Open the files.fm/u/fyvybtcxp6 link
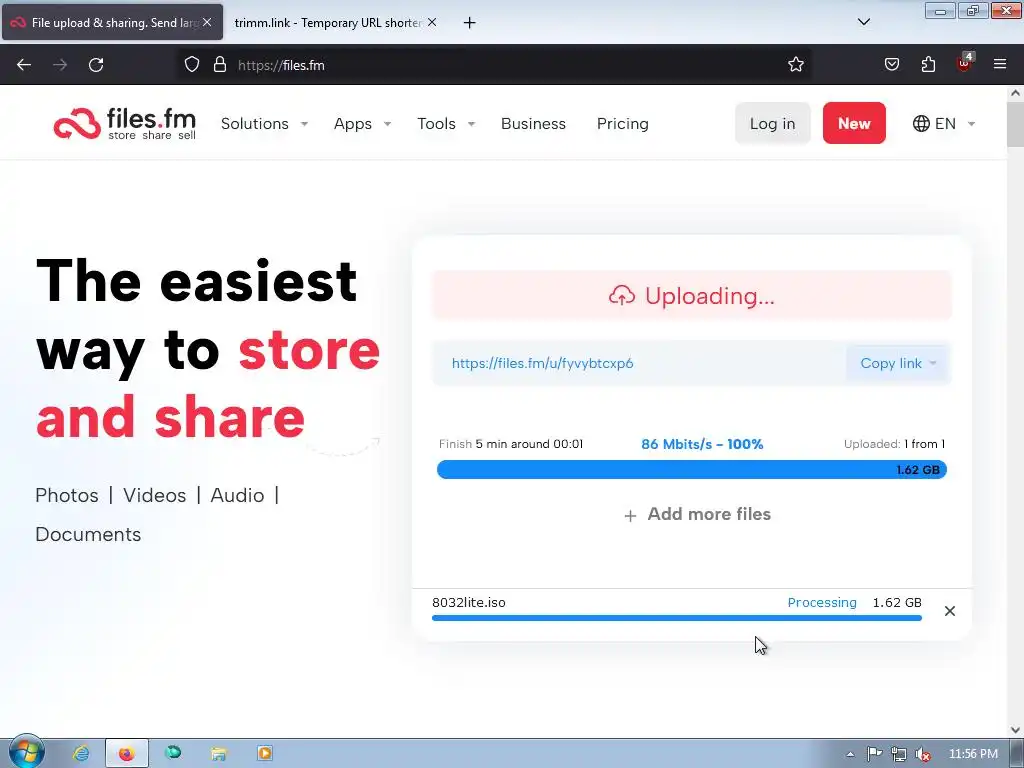The image size is (1024, 768). tap(542, 363)
